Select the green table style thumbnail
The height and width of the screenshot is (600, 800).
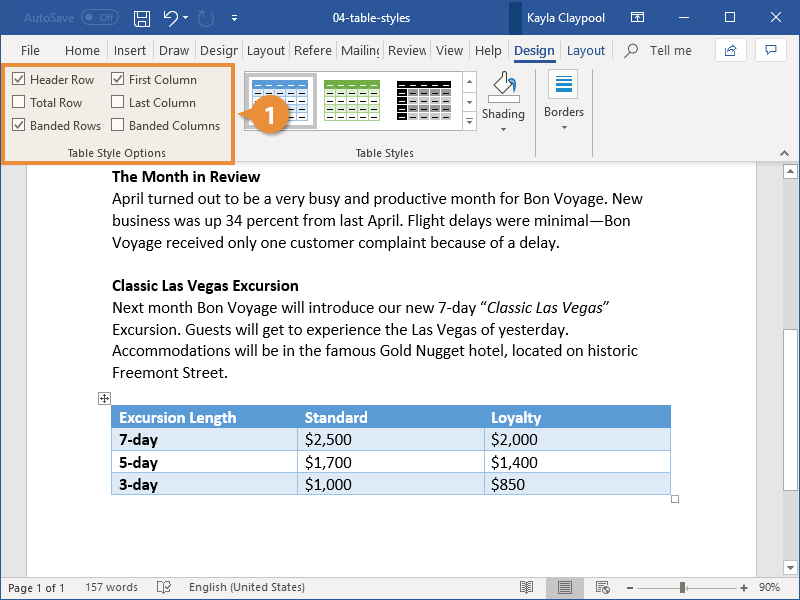tap(351, 99)
